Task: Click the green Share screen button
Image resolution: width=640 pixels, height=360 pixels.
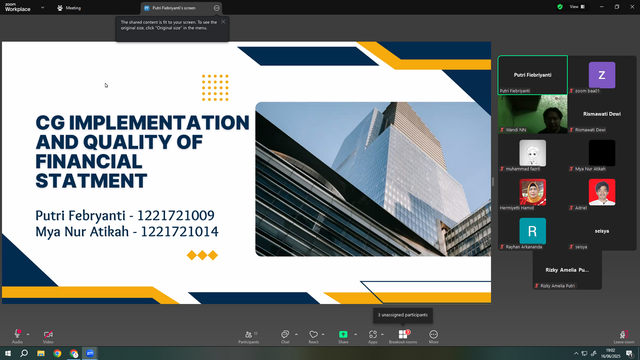Action: (x=343, y=336)
